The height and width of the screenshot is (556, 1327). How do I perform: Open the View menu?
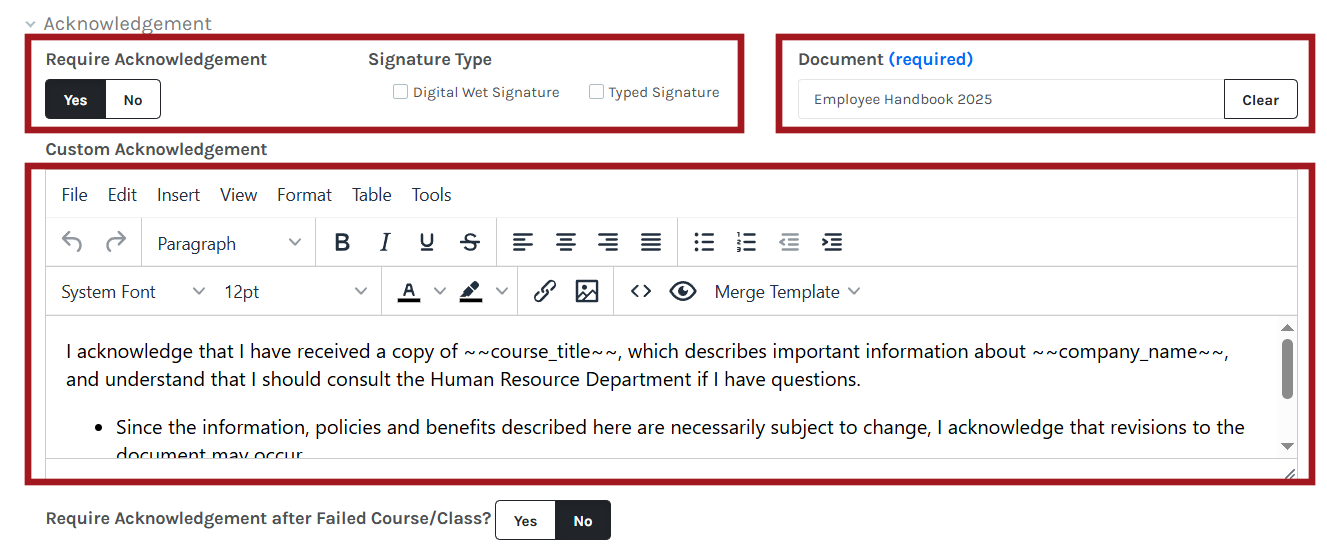coord(238,194)
